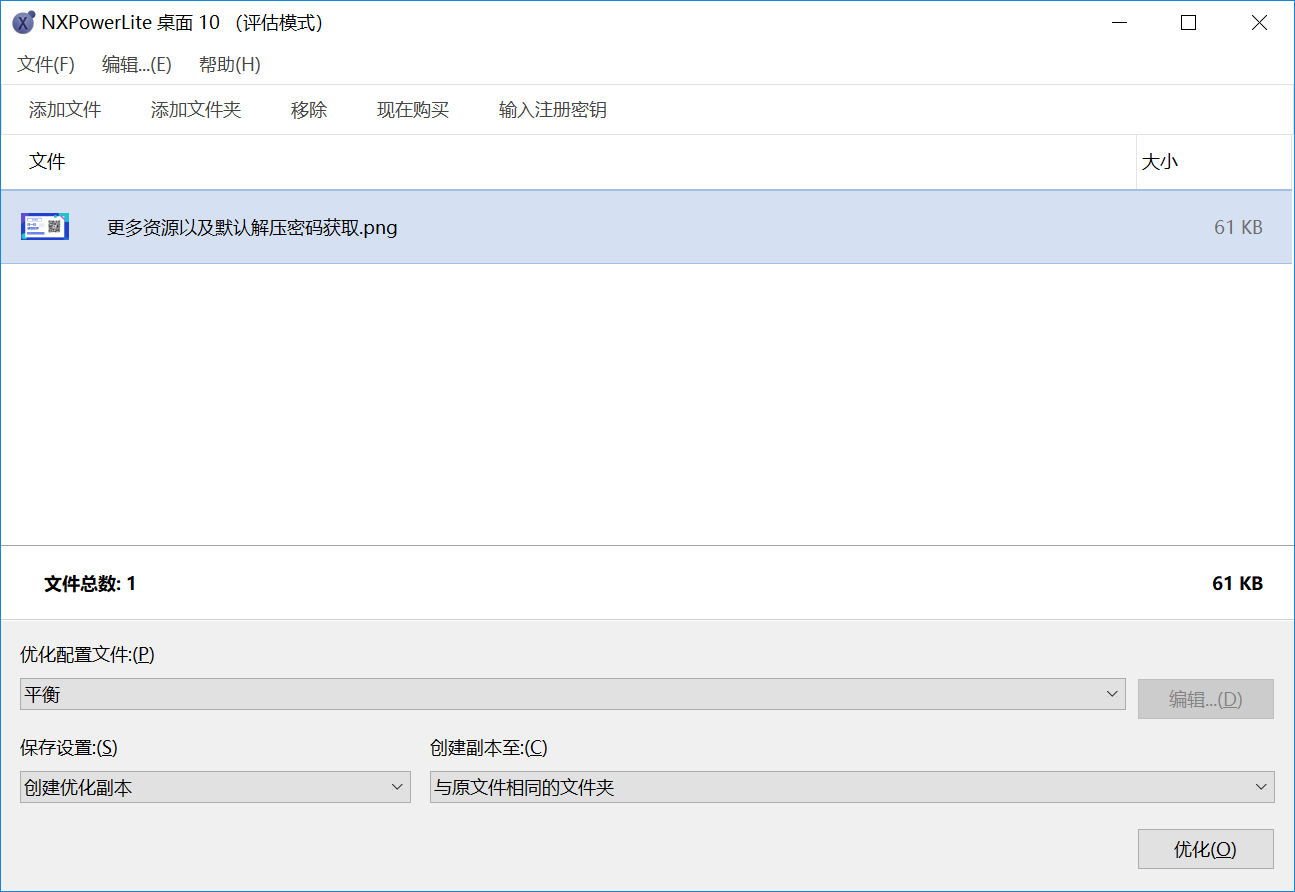1295x892 pixels.
Task: Click the NXPowerLite app icon in title bar
Action: [x=23, y=23]
